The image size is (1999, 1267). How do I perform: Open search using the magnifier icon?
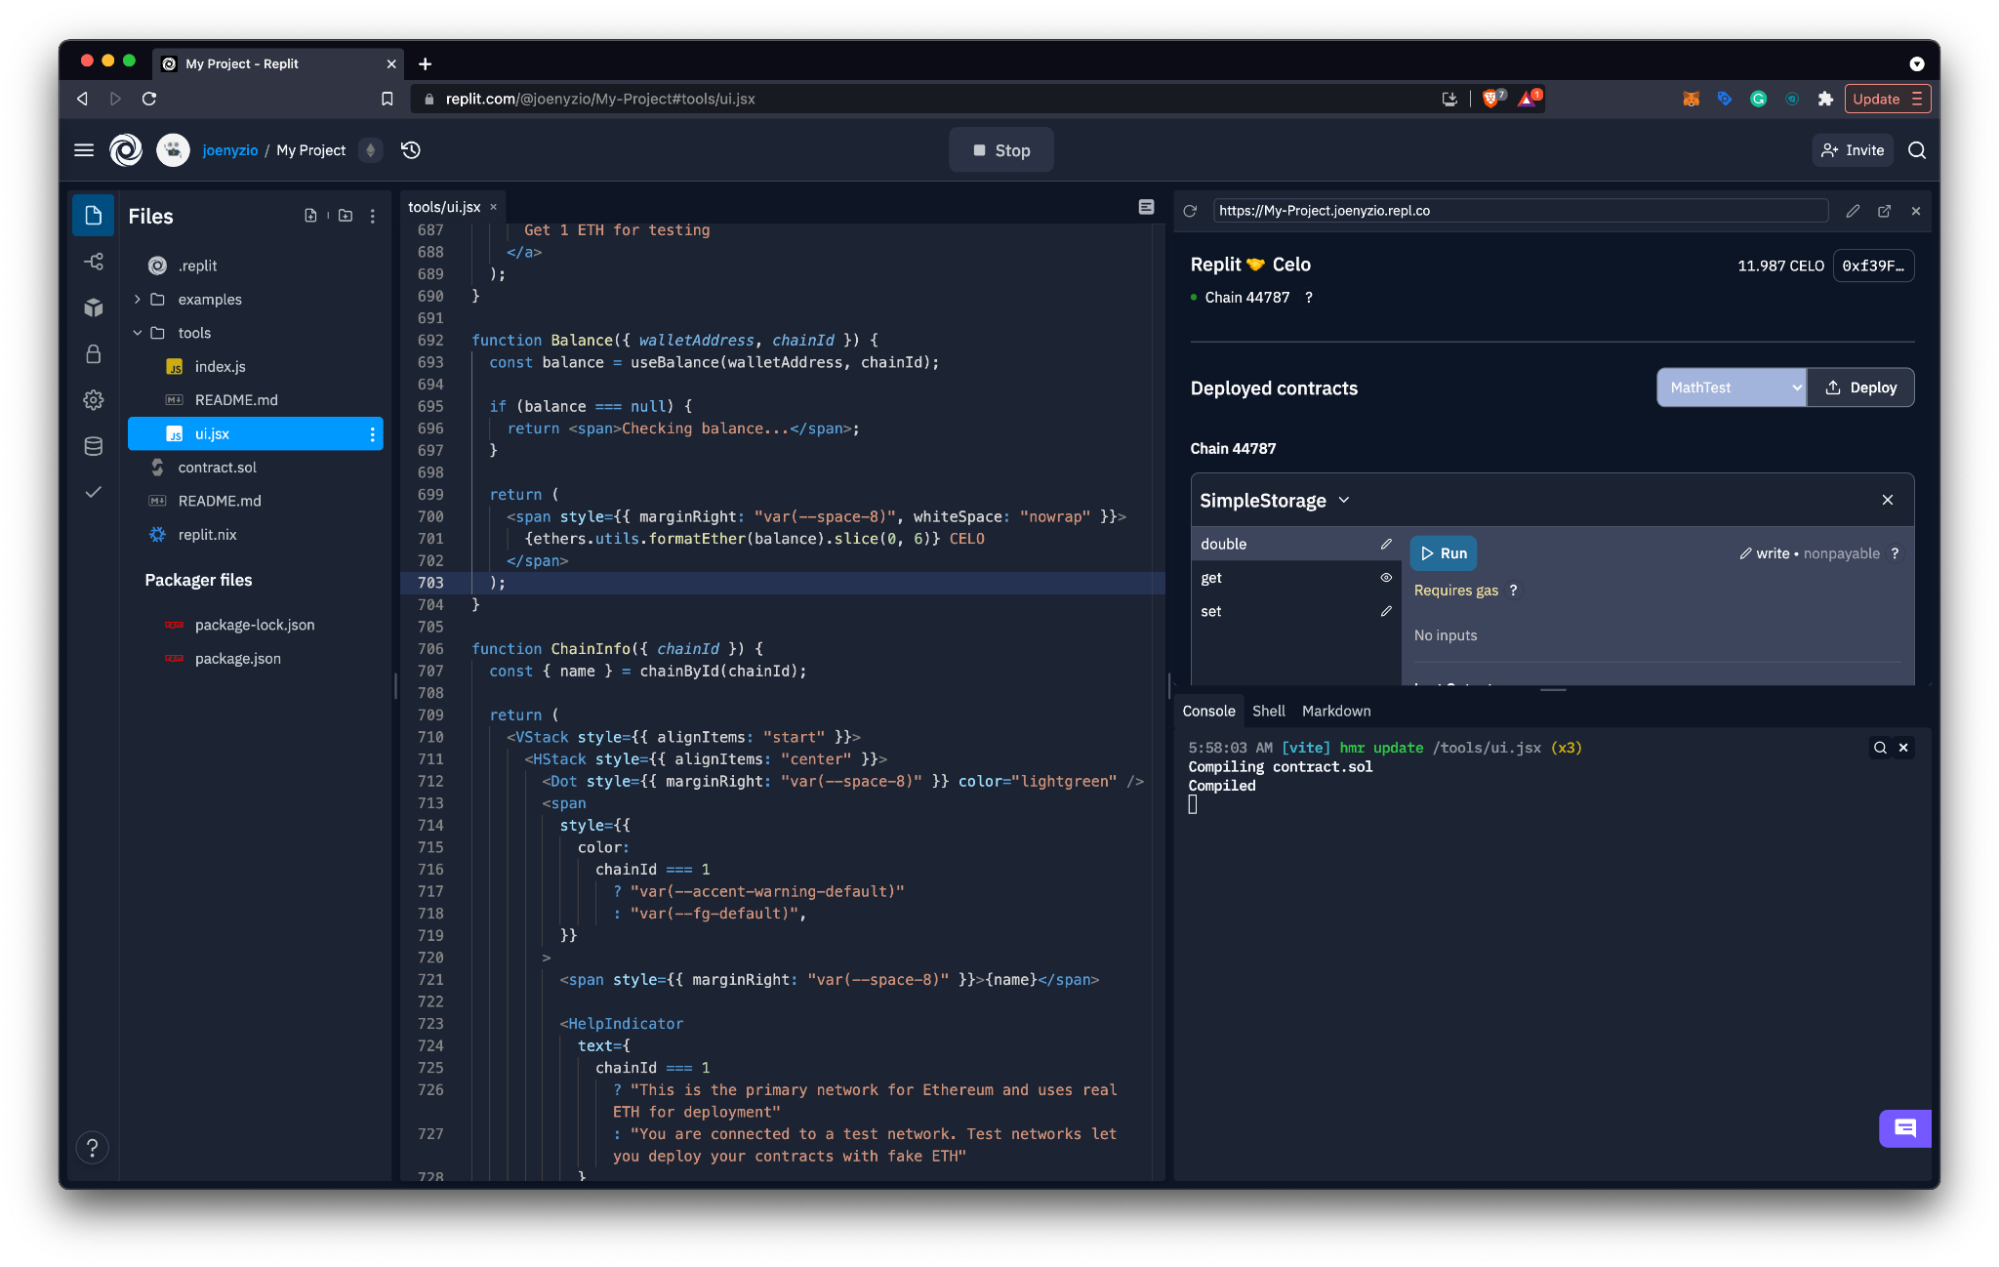pyautogui.click(x=1917, y=150)
